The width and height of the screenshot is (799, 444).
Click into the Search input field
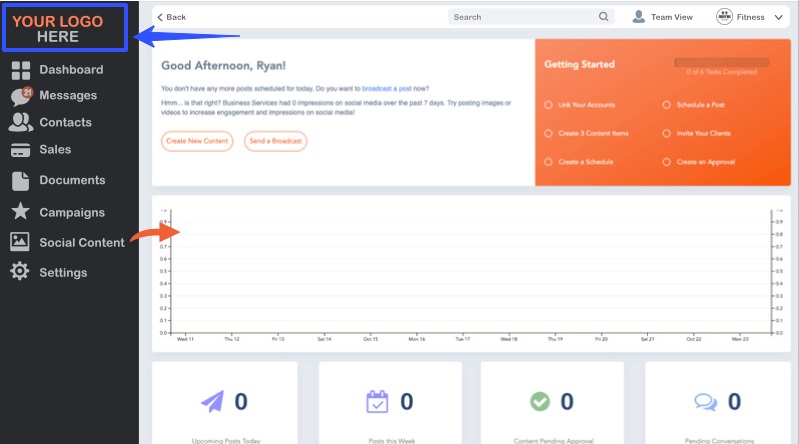click(x=520, y=17)
